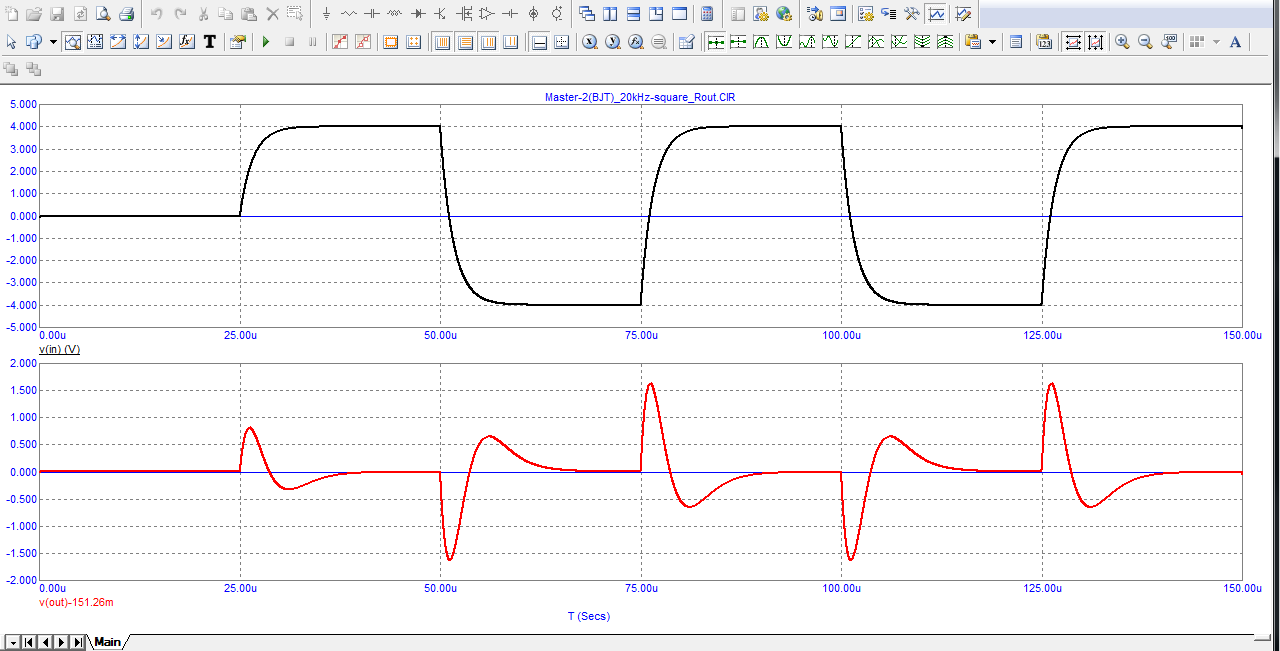Viewport: 1280px width, 651px height.
Task: Switch to the Main tab
Action: click(x=108, y=642)
